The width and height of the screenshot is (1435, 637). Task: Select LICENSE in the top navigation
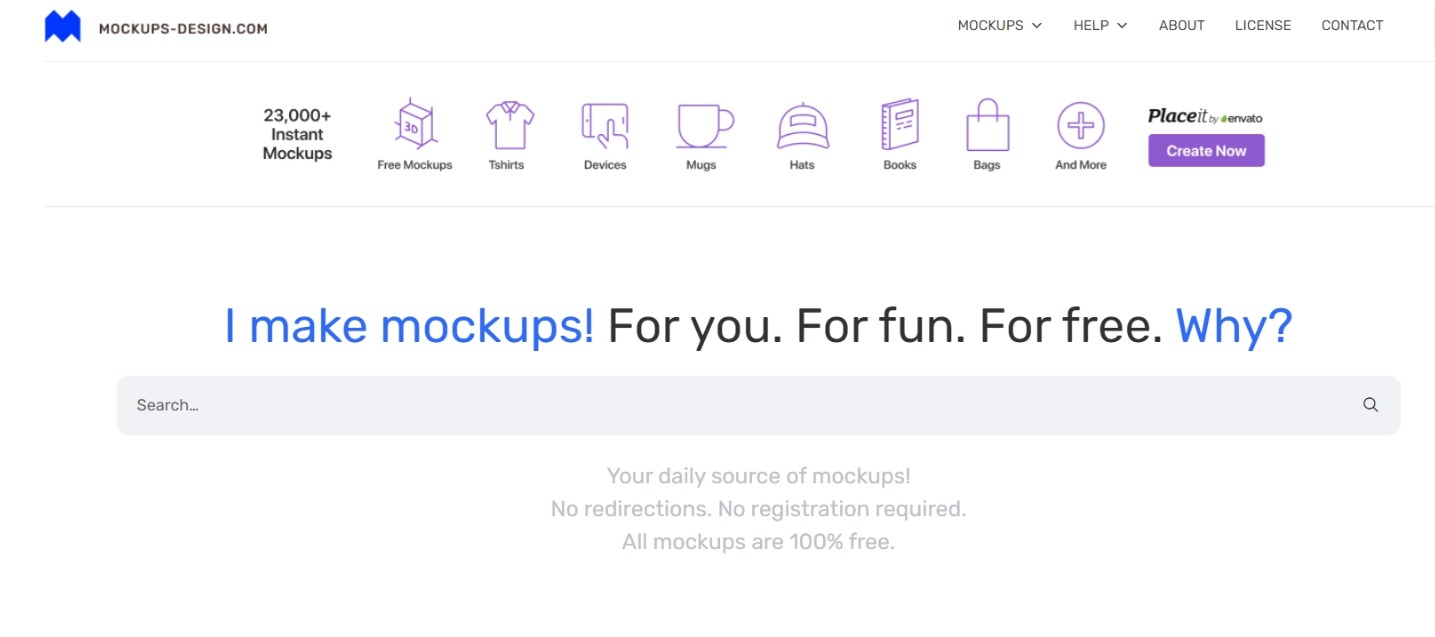coord(1263,25)
